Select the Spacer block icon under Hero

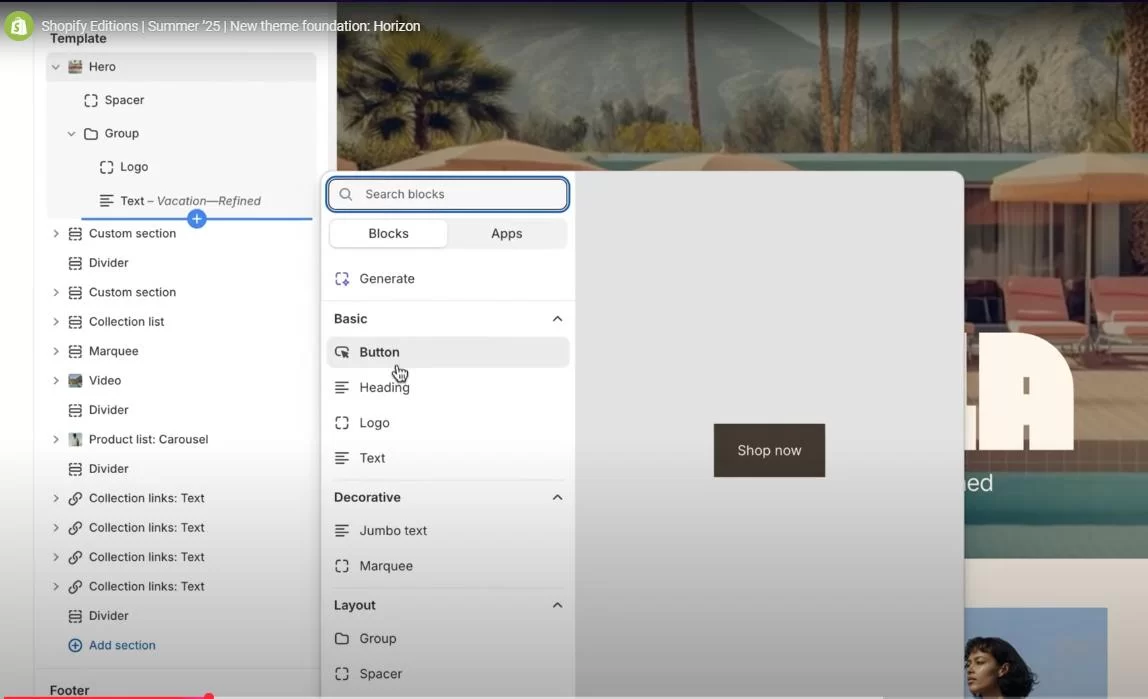(x=91, y=100)
